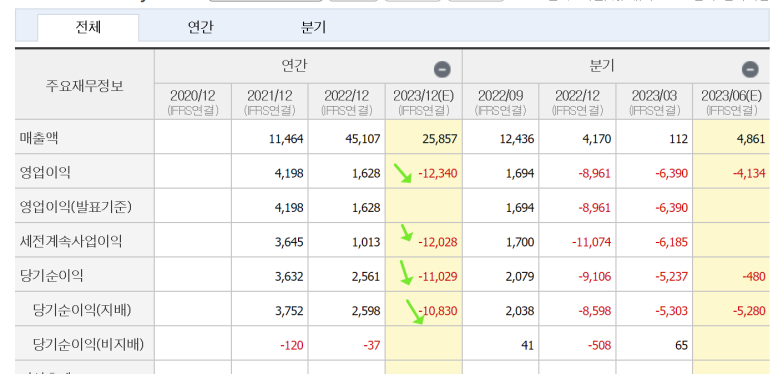Viewport: 773px width, 374px height.
Task: Click 세전계속사업이익 value -6,185
Action: pyautogui.click(x=671, y=242)
